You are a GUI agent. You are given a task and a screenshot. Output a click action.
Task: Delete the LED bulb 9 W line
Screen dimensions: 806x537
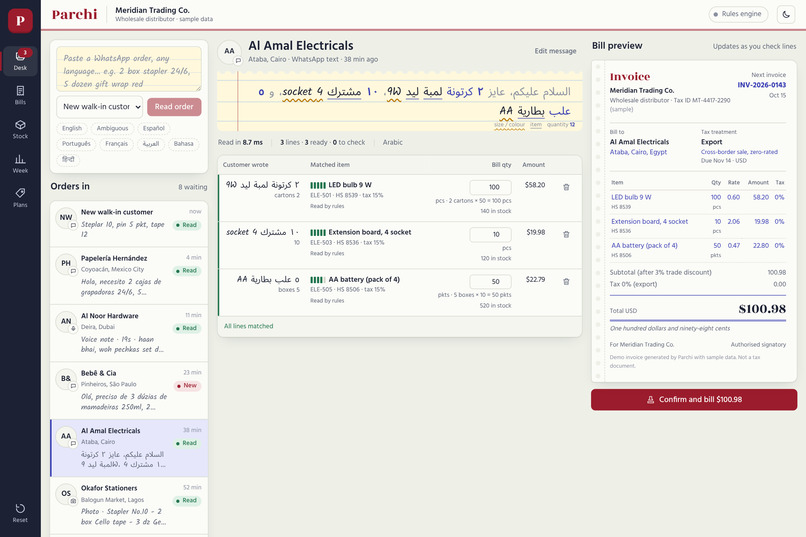coord(566,187)
